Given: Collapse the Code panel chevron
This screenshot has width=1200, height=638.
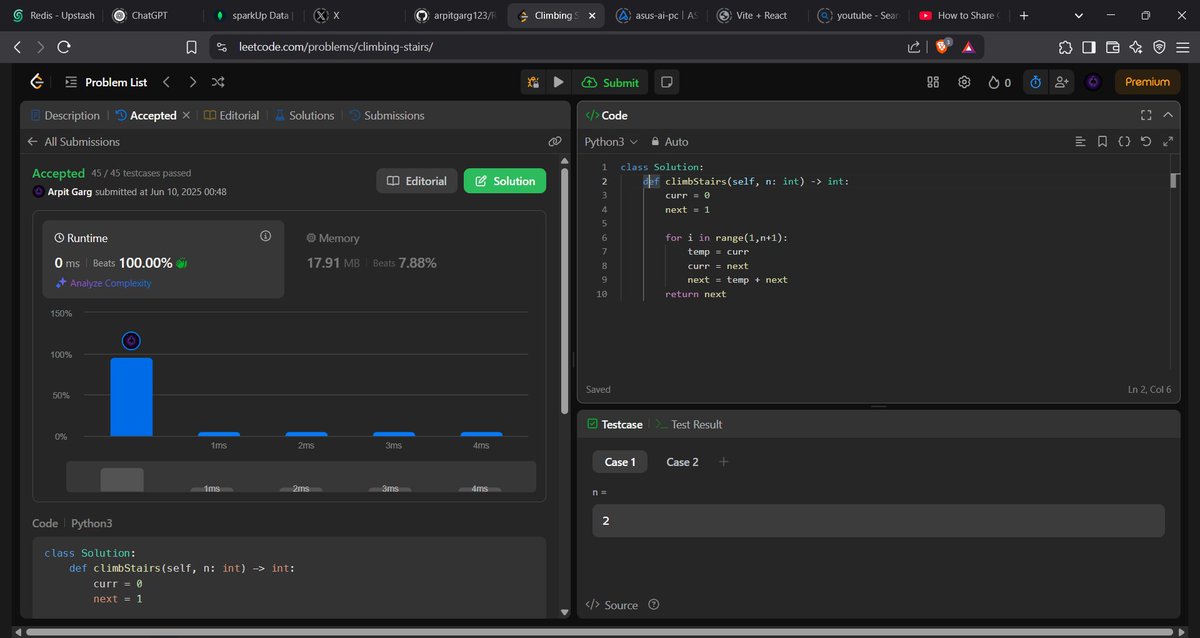Looking at the screenshot, I should (1167, 115).
